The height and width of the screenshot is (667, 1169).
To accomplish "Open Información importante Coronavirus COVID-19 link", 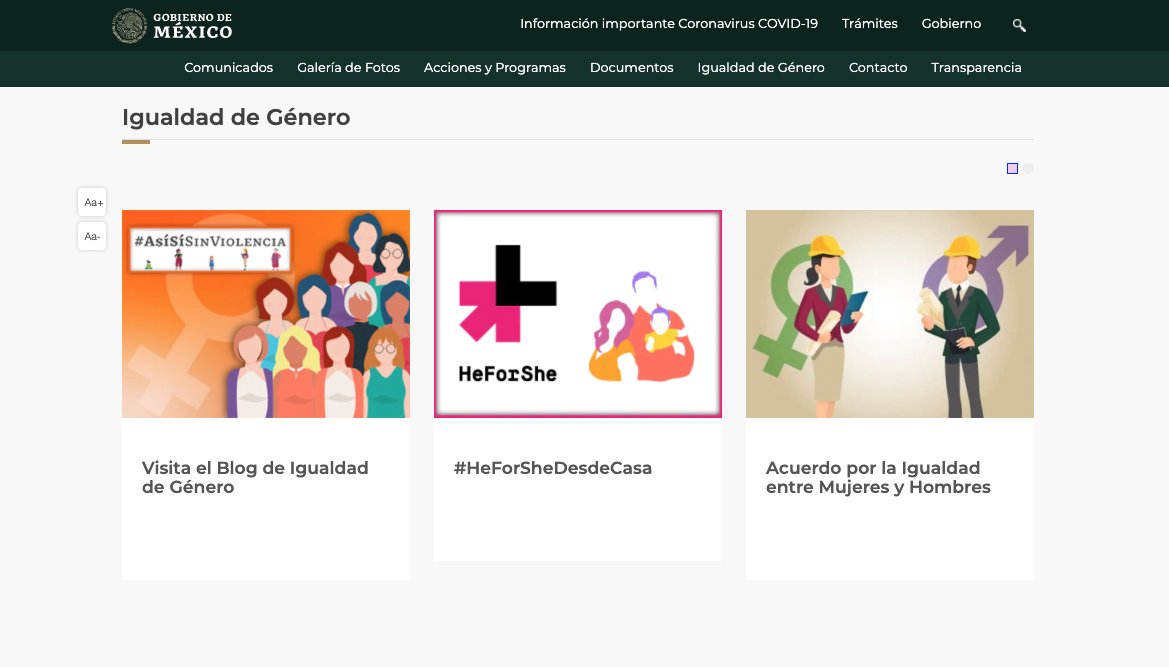I will [669, 24].
